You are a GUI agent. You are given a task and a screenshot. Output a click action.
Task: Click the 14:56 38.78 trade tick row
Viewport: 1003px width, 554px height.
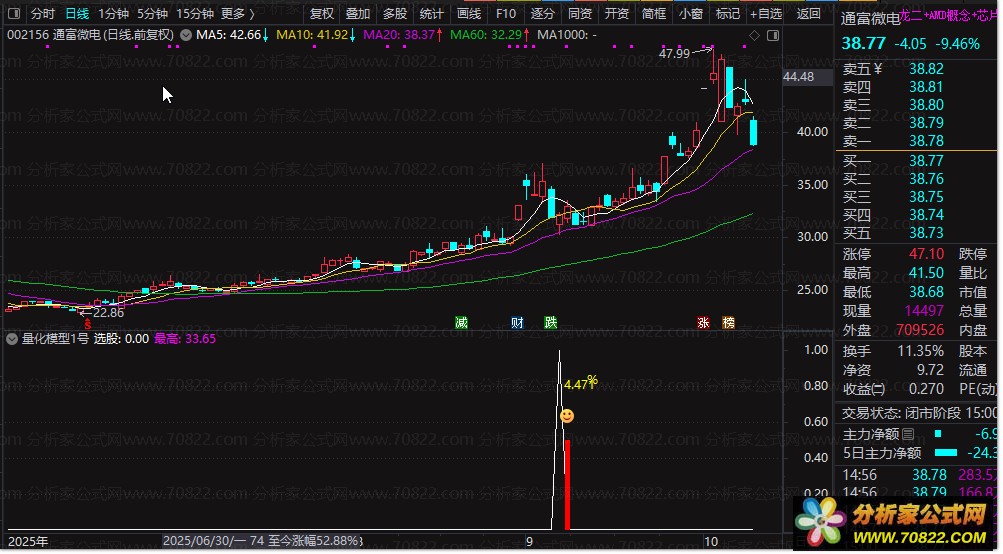tap(917, 475)
